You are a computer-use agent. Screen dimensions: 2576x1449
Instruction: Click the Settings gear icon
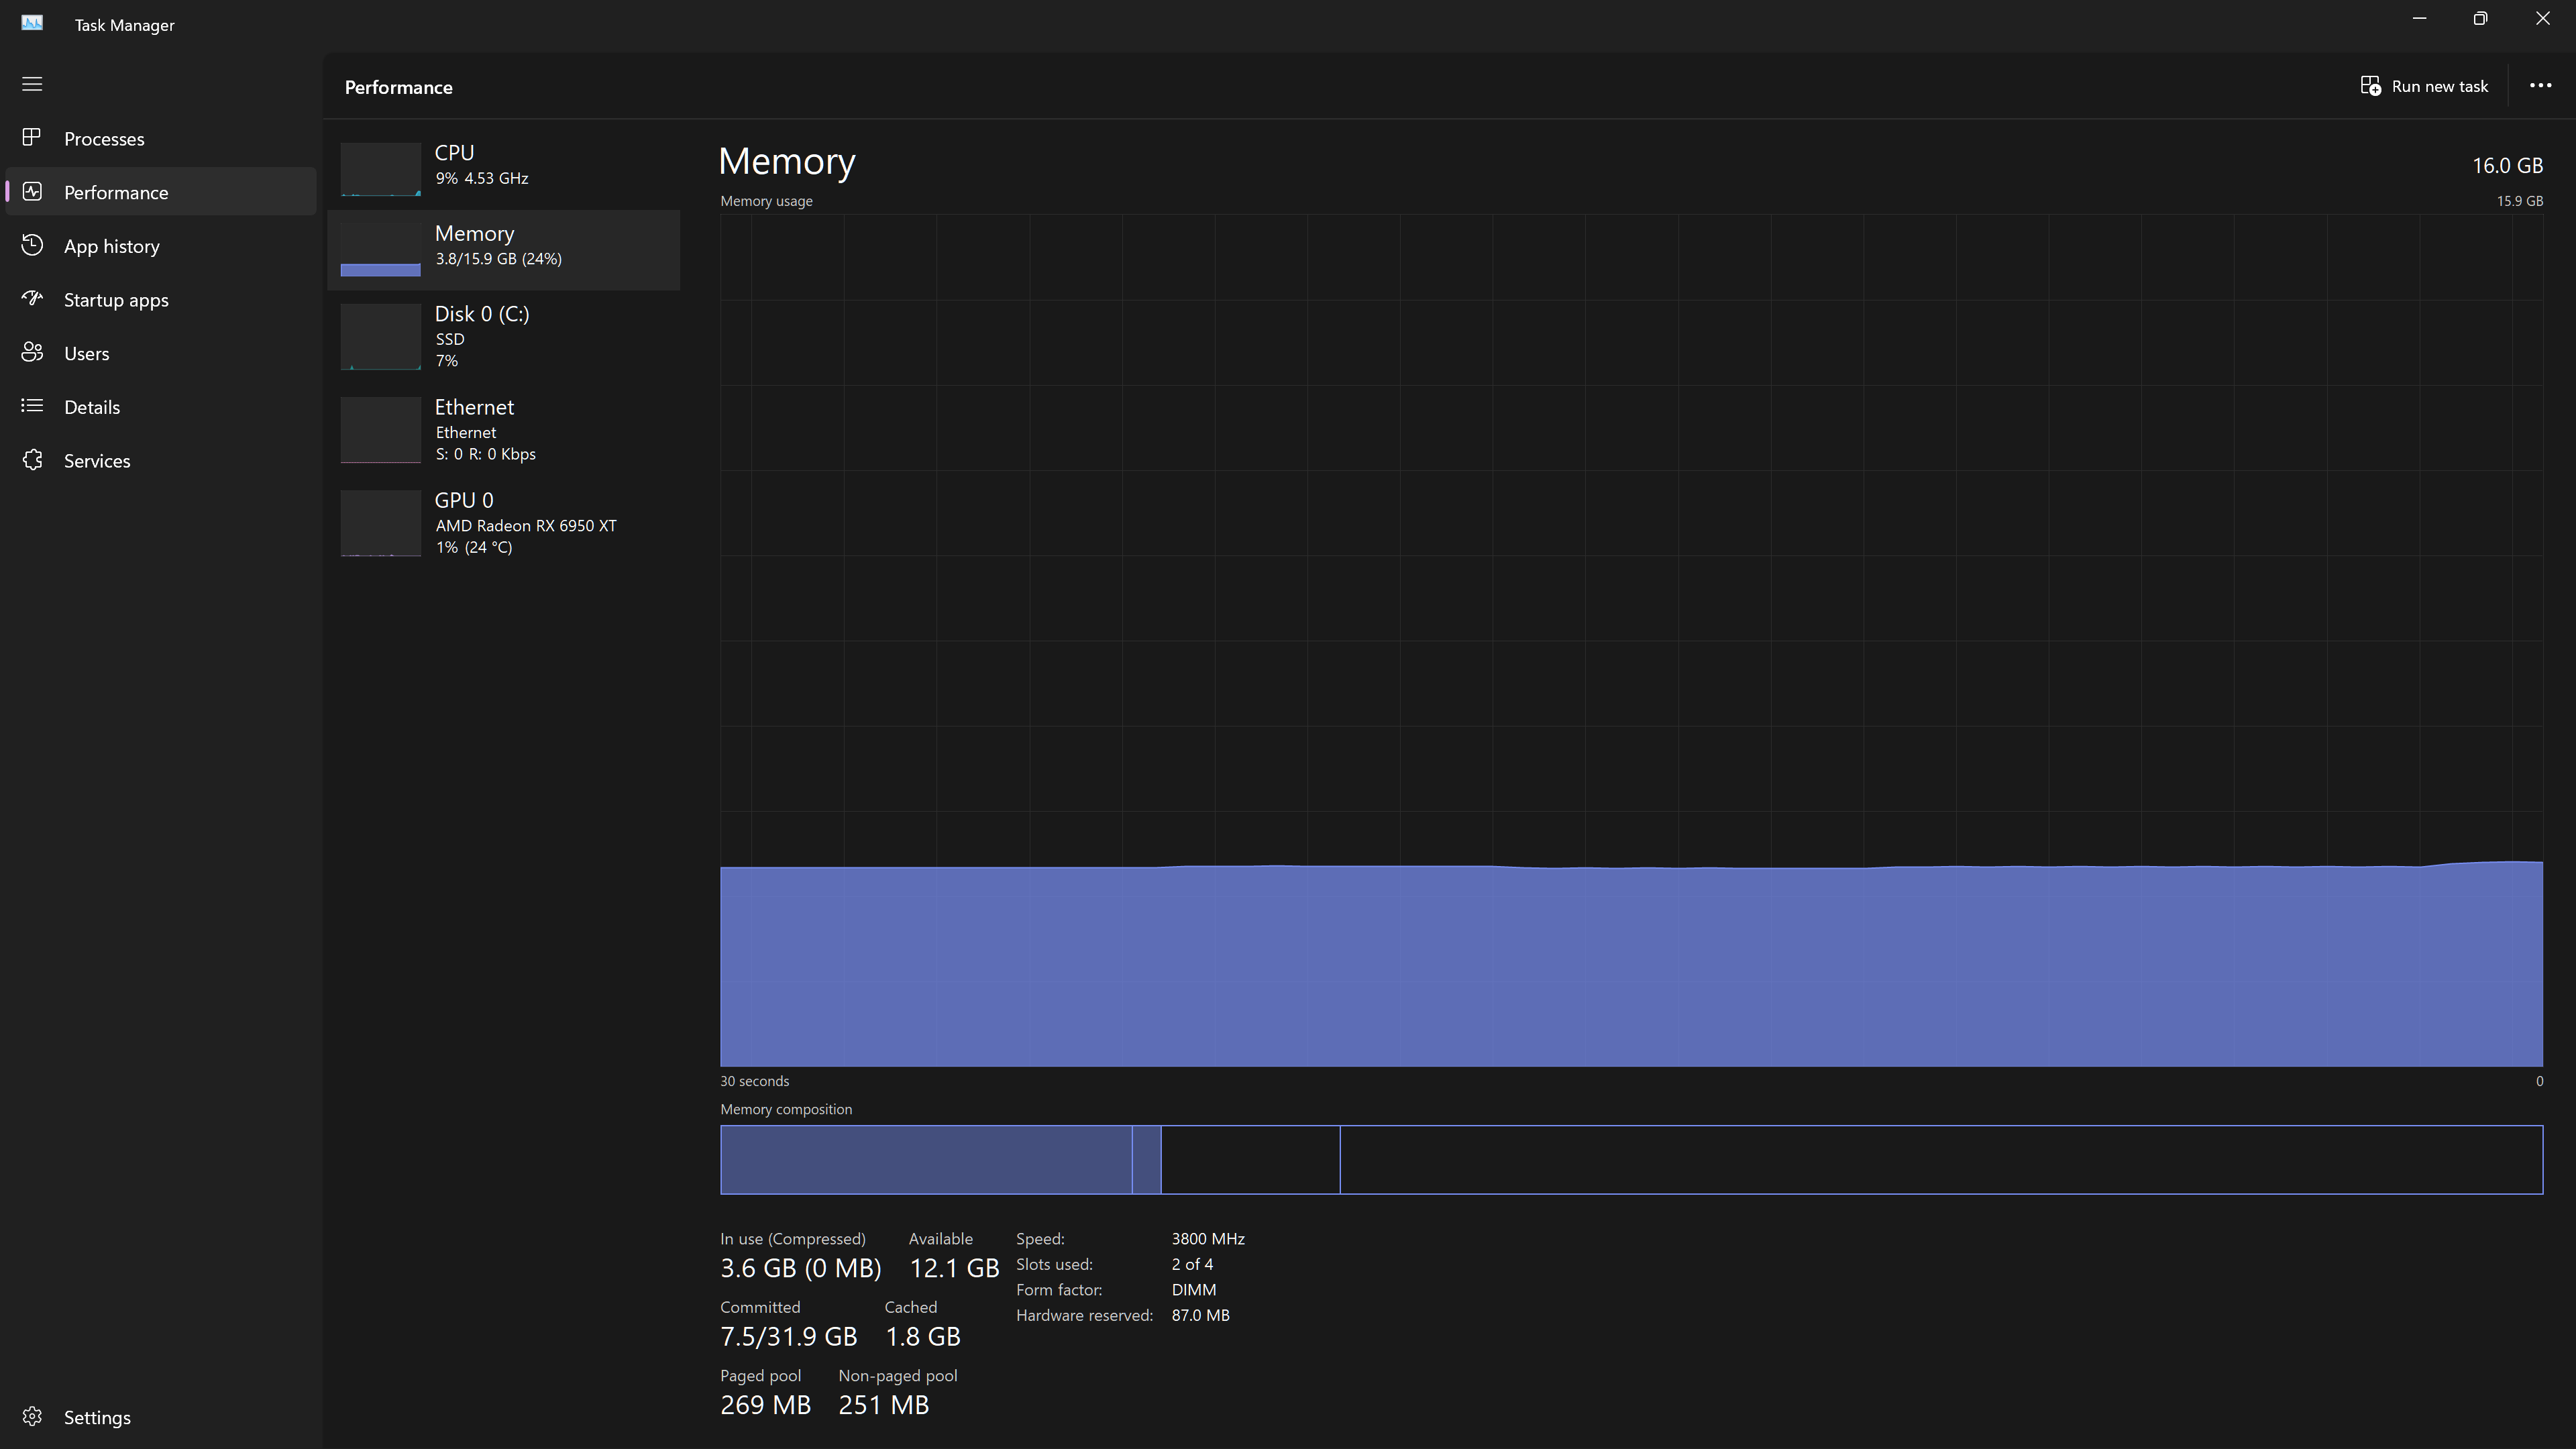pos(32,1417)
